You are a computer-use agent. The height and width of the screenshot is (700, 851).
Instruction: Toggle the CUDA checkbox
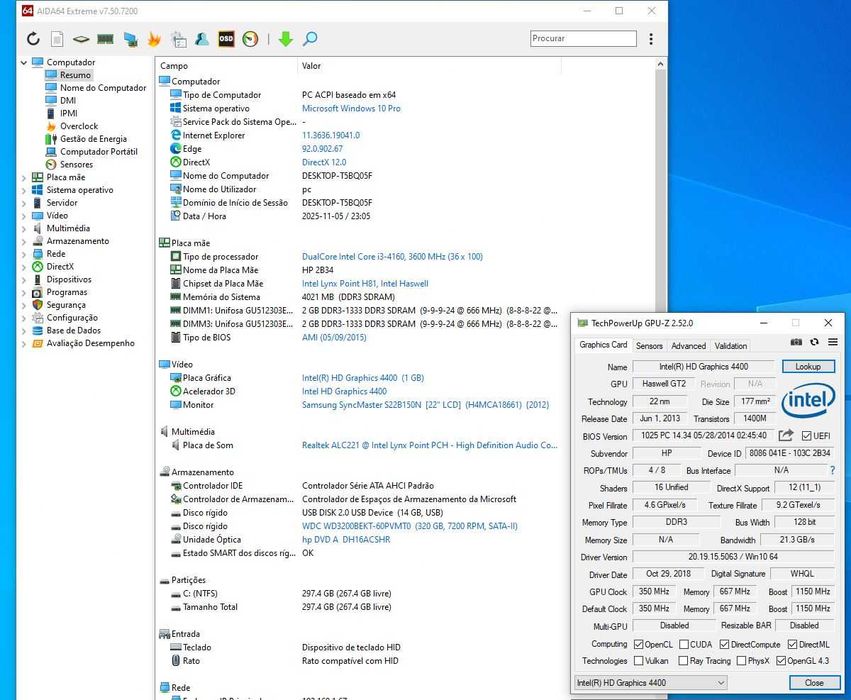point(683,645)
